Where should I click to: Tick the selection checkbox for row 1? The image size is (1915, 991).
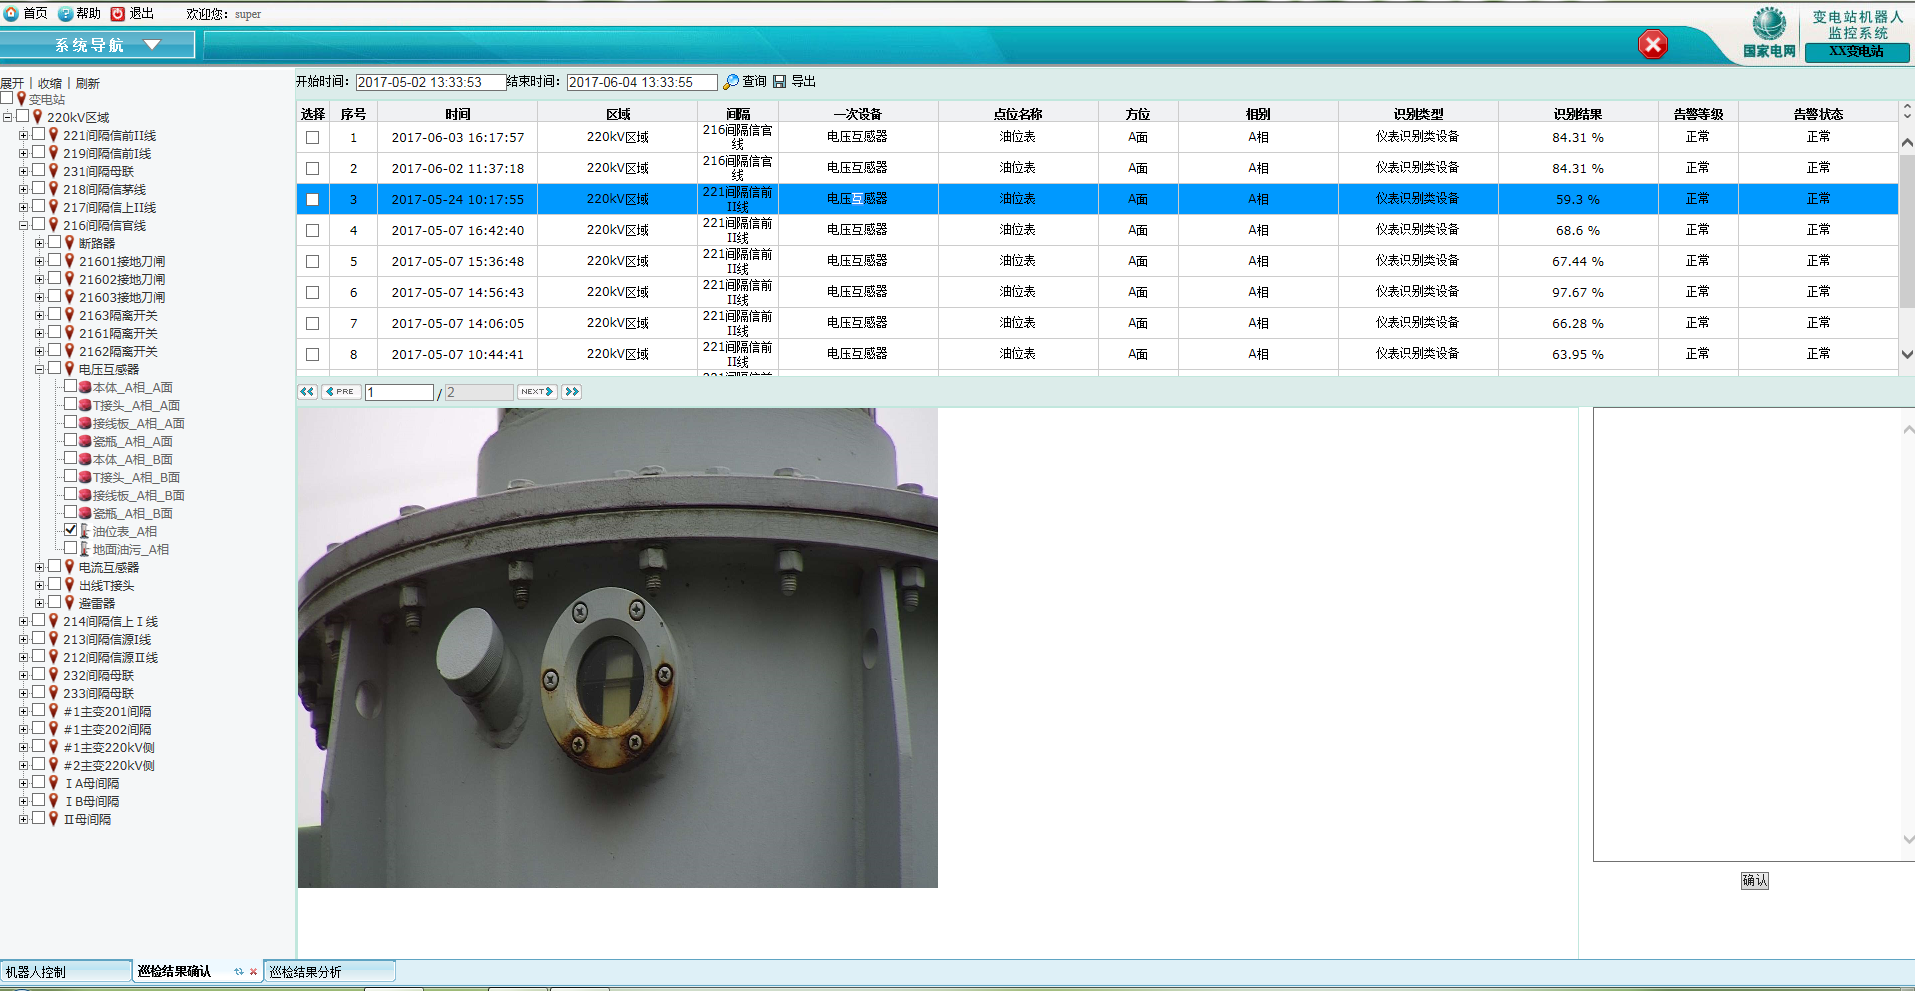313,138
